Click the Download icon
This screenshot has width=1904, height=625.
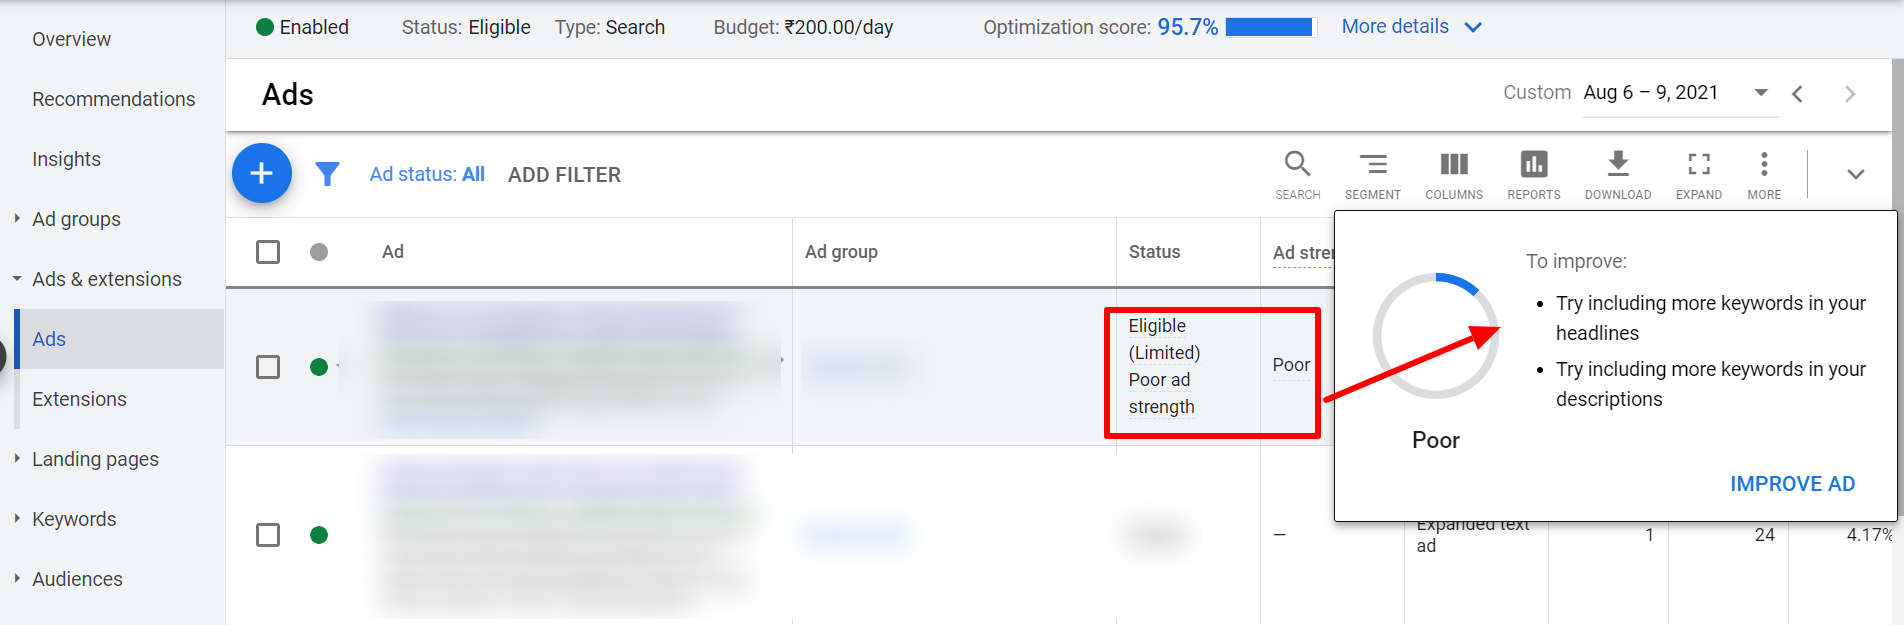tap(1618, 175)
